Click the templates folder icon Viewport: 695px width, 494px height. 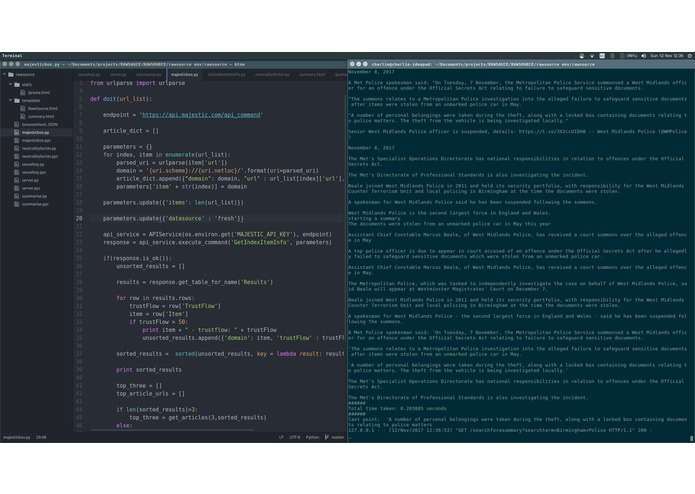(x=17, y=100)
